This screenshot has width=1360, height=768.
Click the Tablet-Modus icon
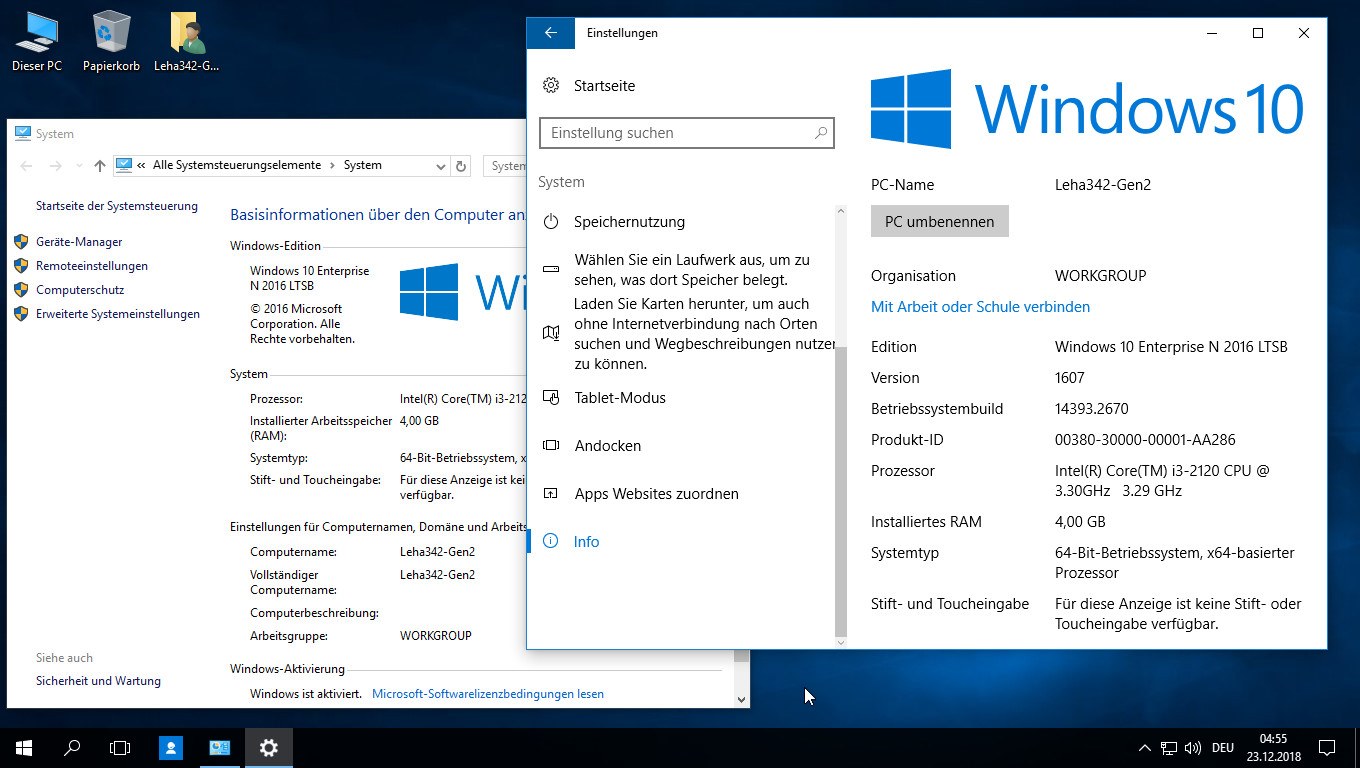coord(551,398)
